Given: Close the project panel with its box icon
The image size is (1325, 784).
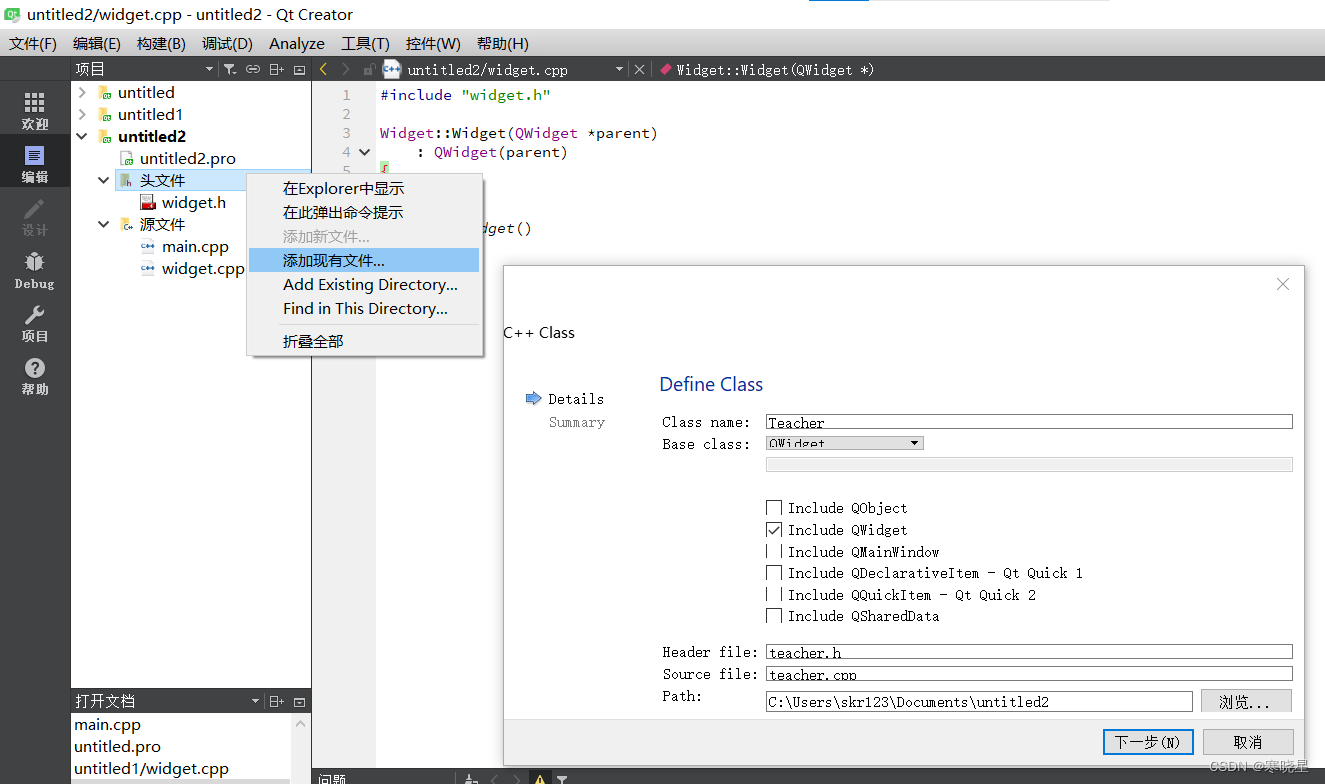Looking at the screenshot, I should 299,69.
